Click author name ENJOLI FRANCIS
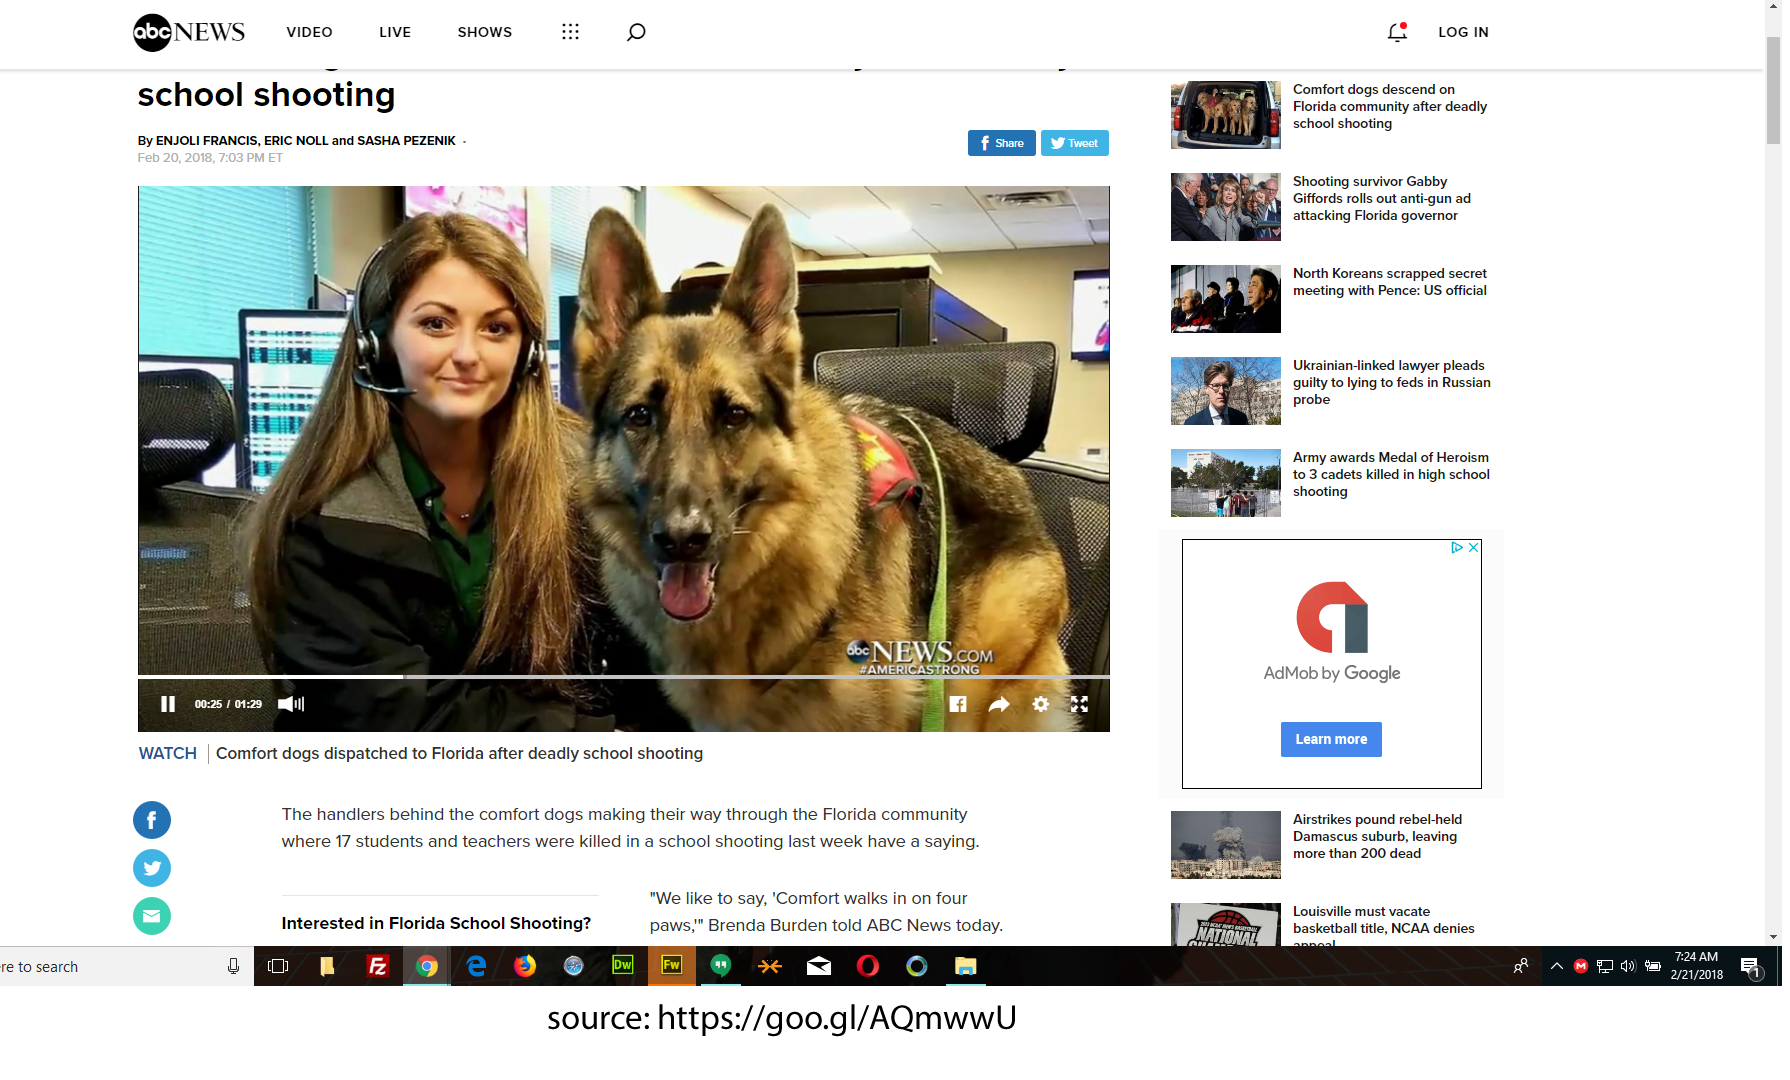This screenshot has width=1790, height=1080. 207,141
